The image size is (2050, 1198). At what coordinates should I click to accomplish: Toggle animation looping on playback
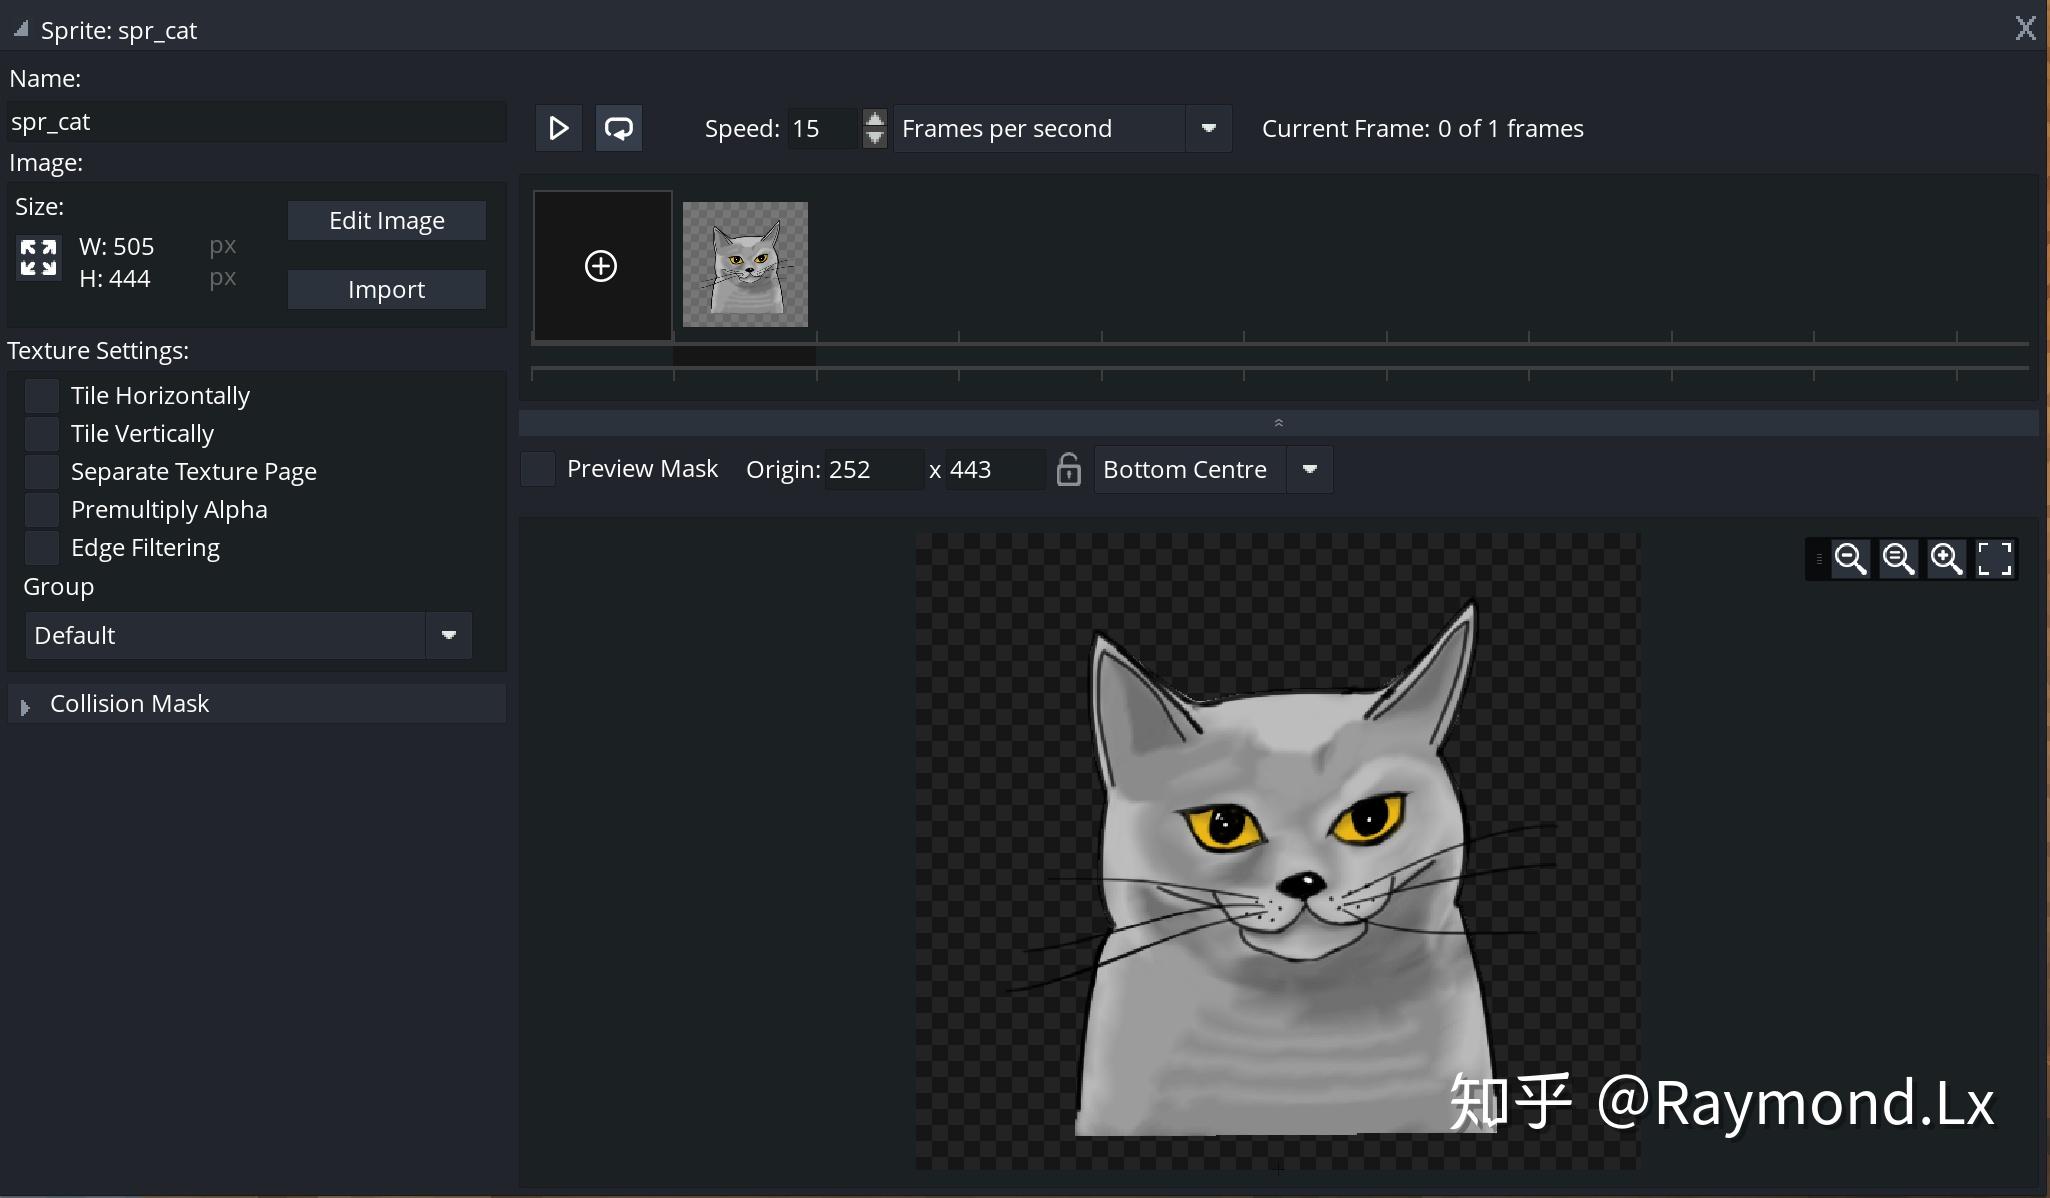[x=618, y=128]
